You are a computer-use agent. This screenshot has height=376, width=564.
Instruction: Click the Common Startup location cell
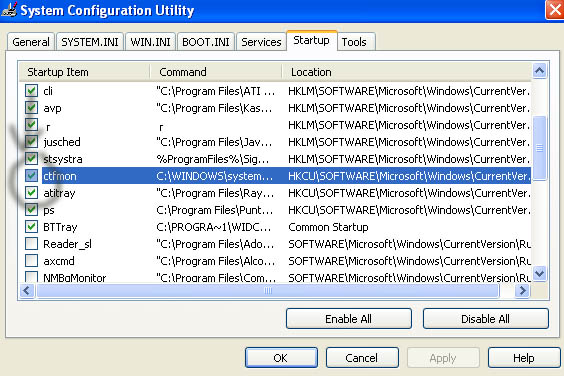tap(328, 227)
